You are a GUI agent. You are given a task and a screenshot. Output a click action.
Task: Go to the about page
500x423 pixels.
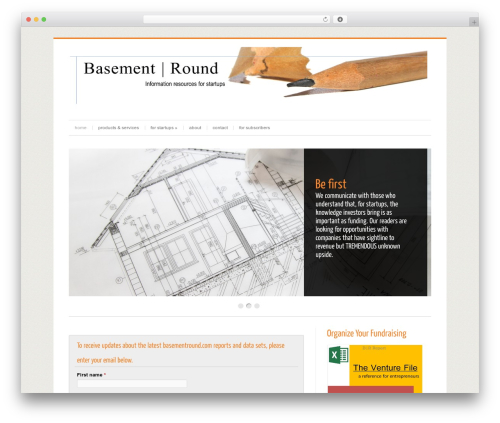195,128
